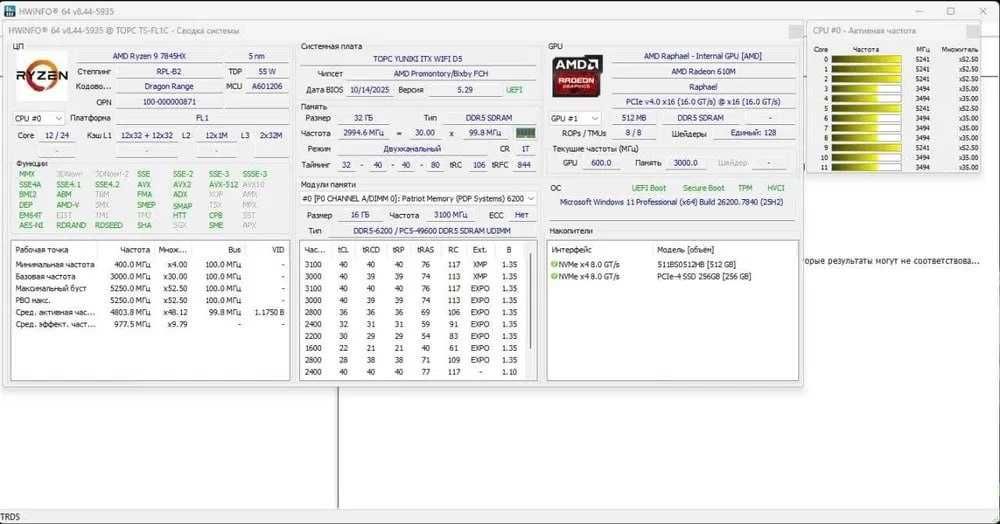Click the green icon beside 511BS0512HB drive
This screenshot has width=1000, height=524.
pos(554,264)
